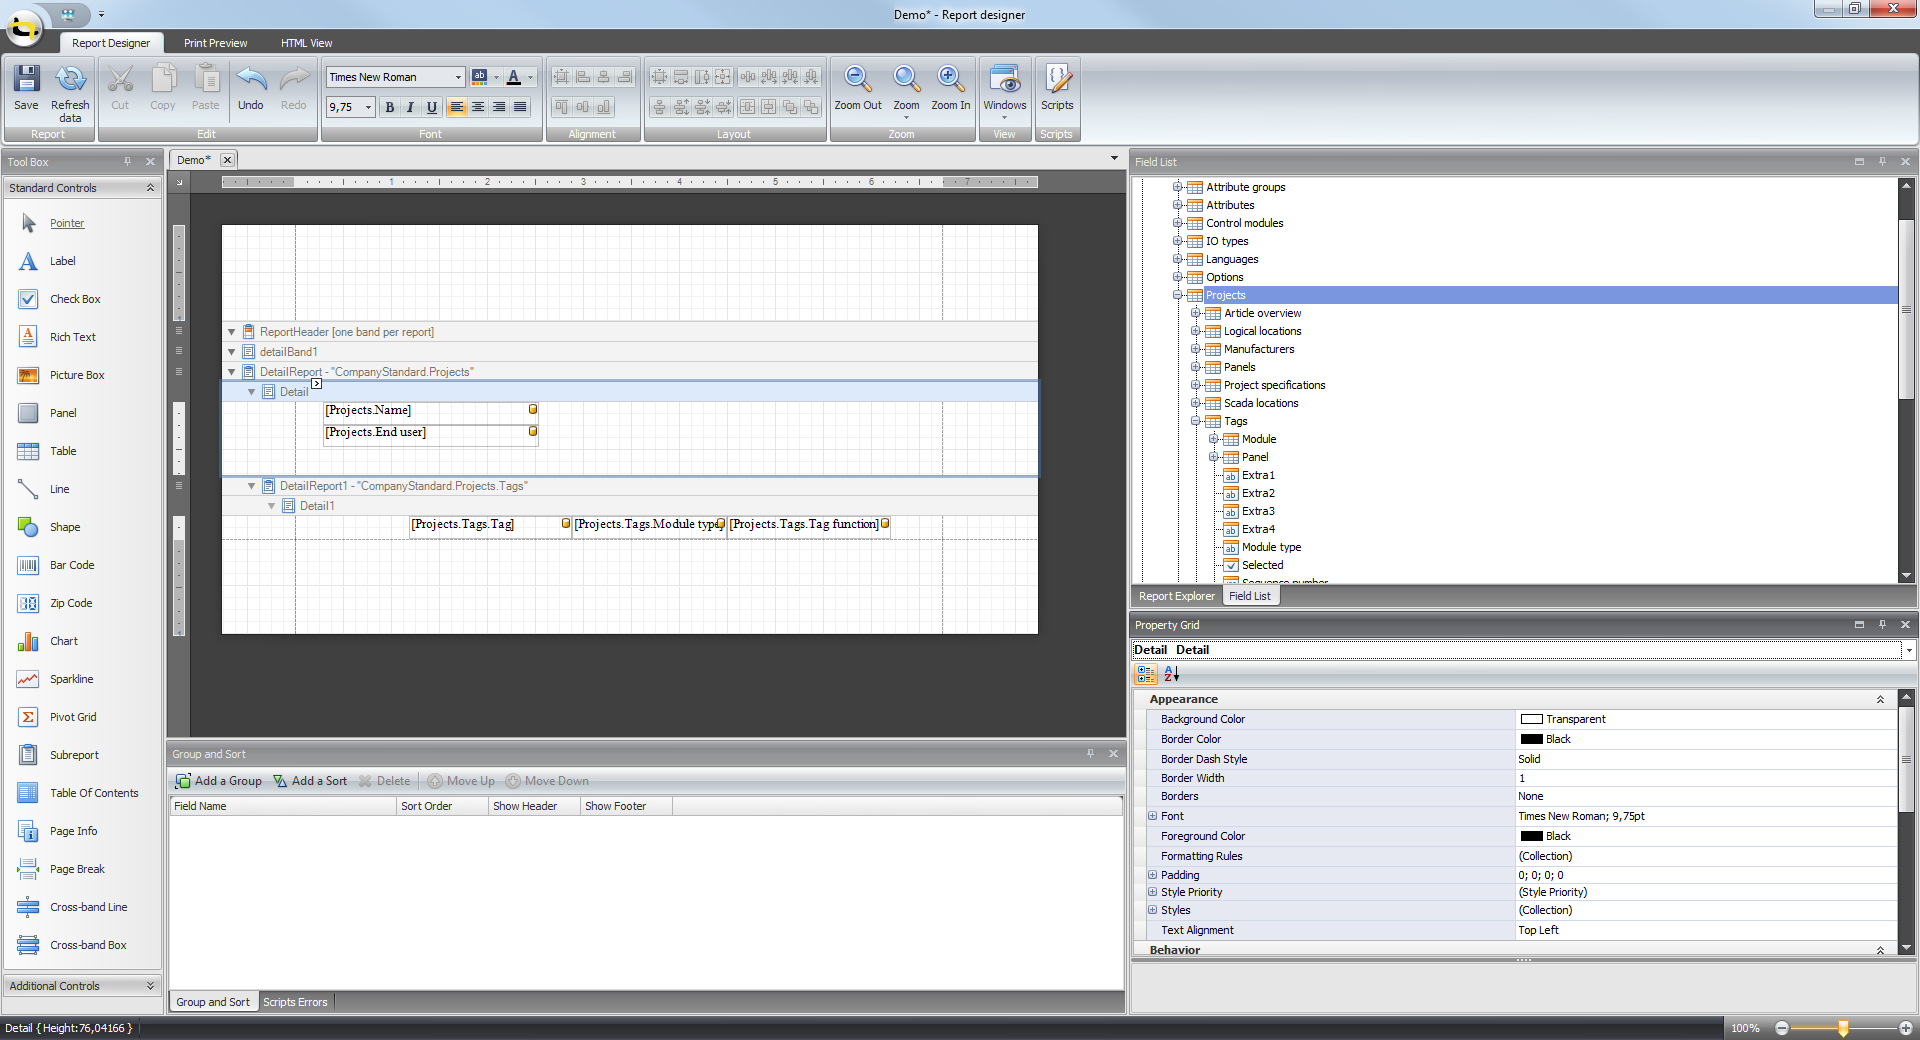Expand the Attribute groups tree node

pyautogui.click(x=1178, y=187)
